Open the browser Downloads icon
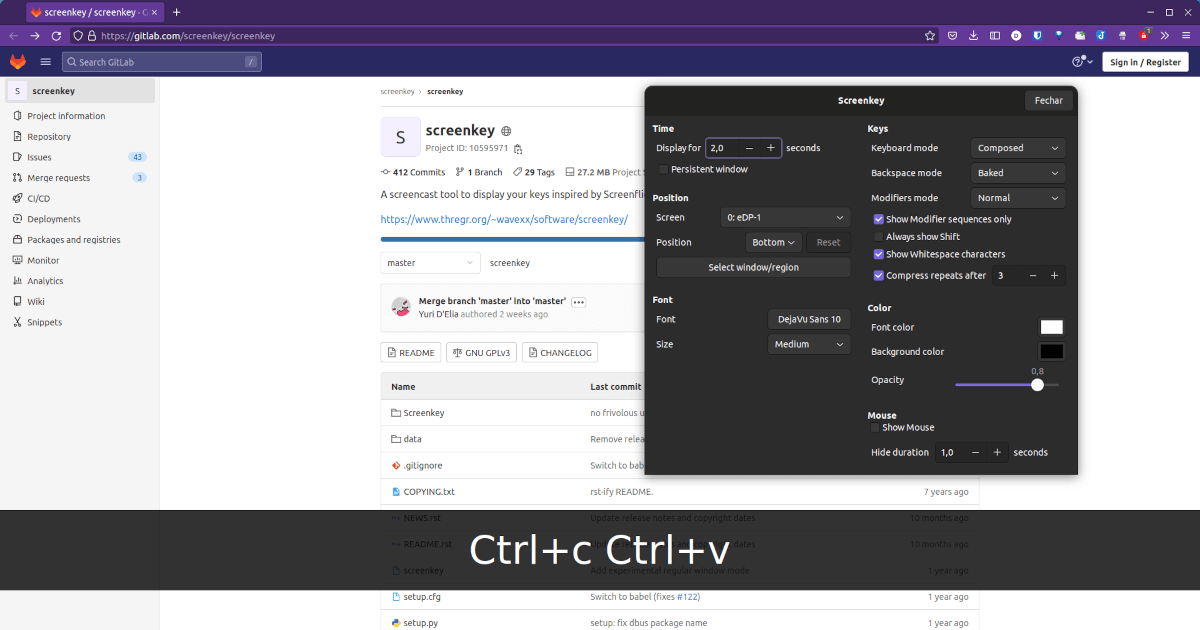The height and width of the screenshot is (630, 1200). 973,36
